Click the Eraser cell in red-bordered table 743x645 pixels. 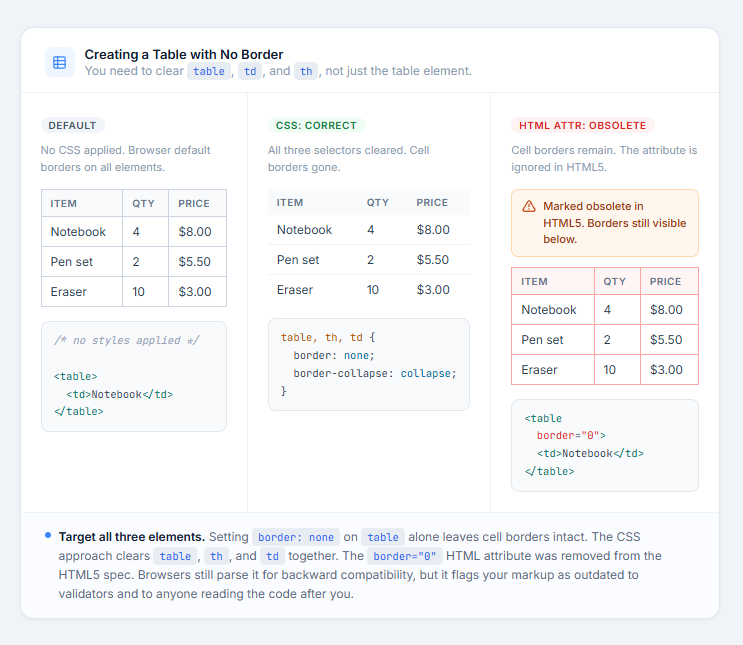pyautogui.click(x=553, y=370)
